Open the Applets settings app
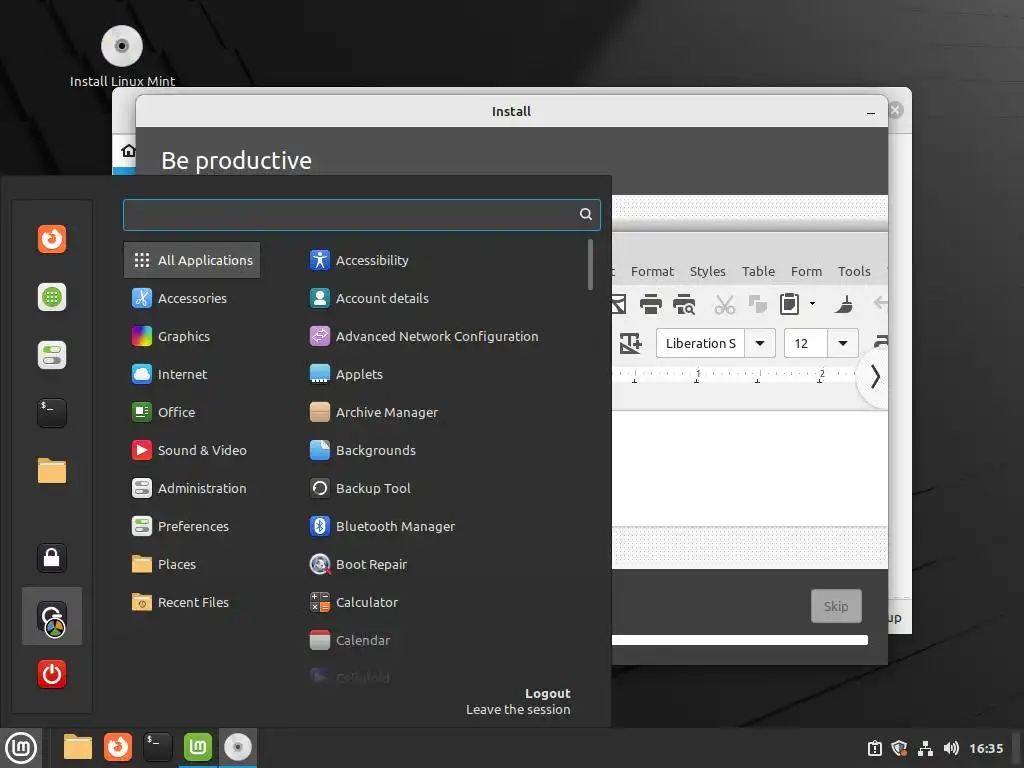 tap(346, 374)
